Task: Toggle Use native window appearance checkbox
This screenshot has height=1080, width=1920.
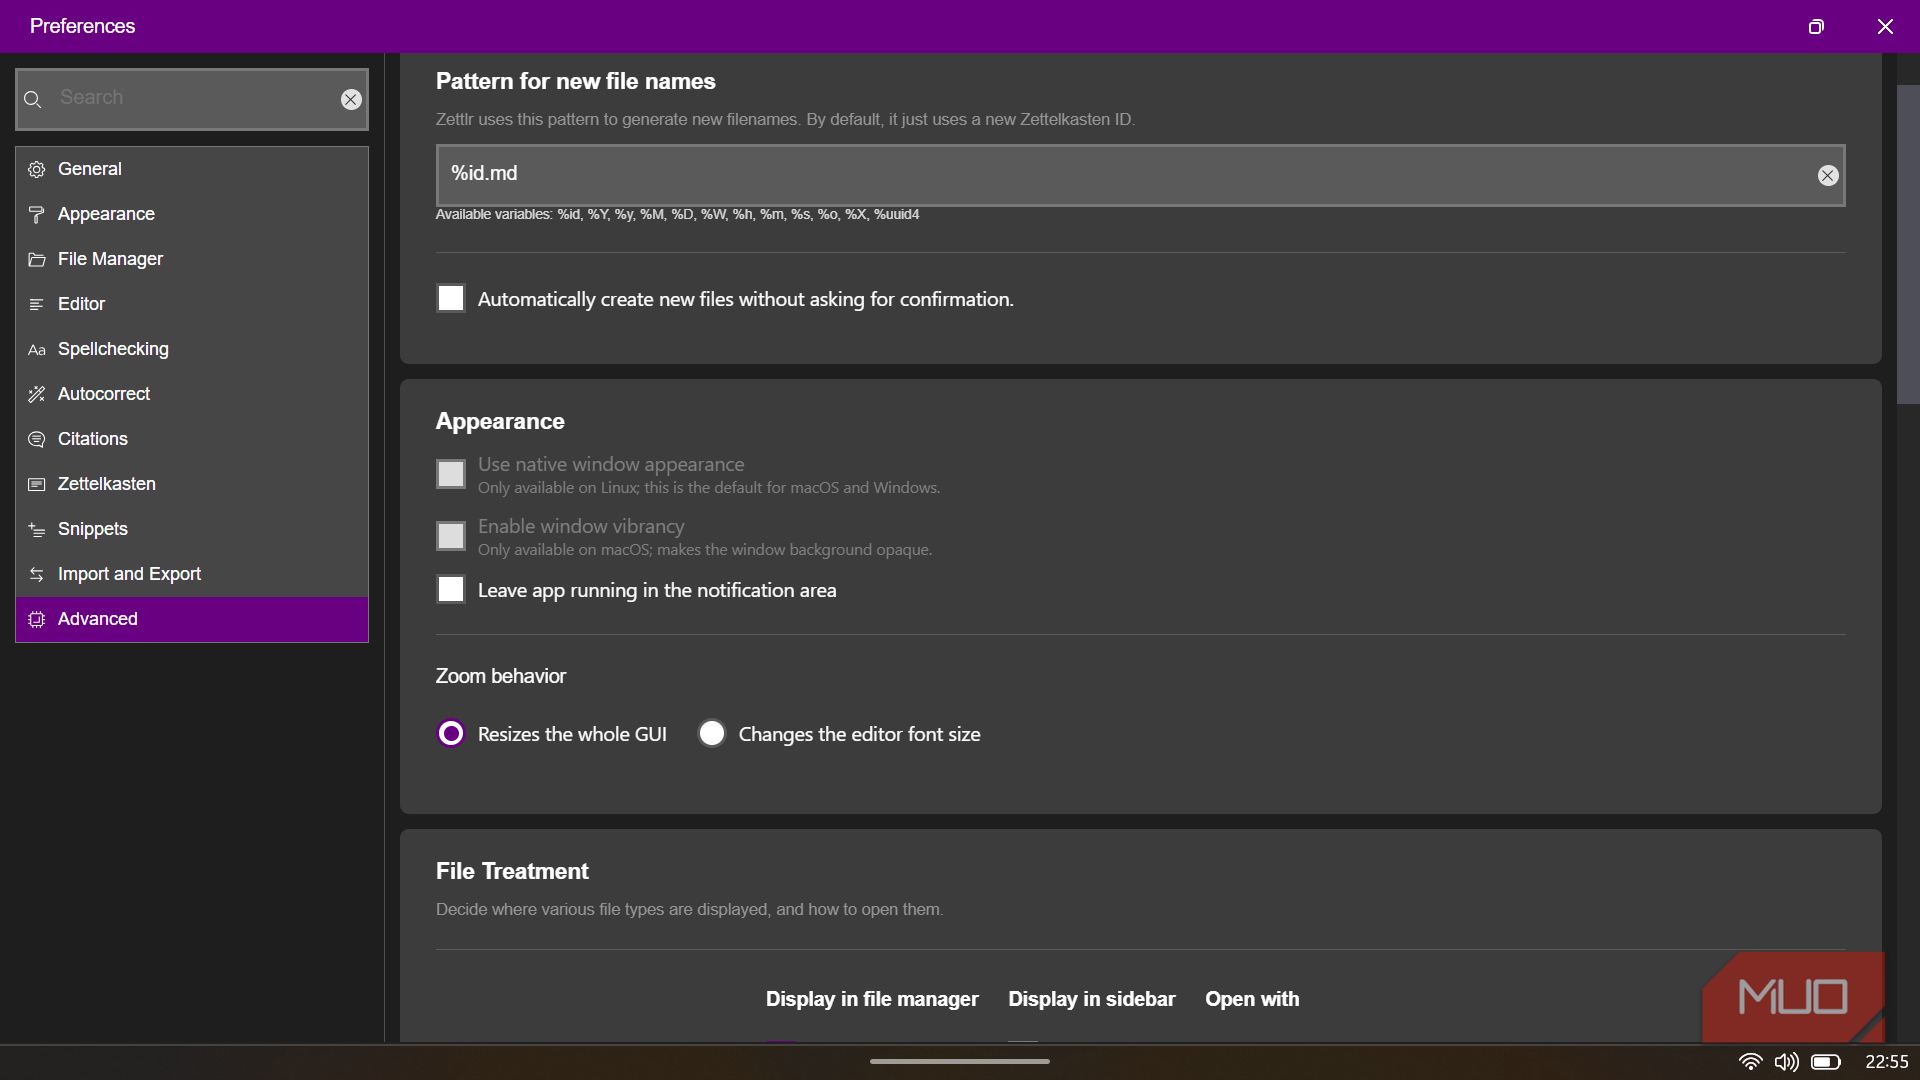Action: (451, 474)
